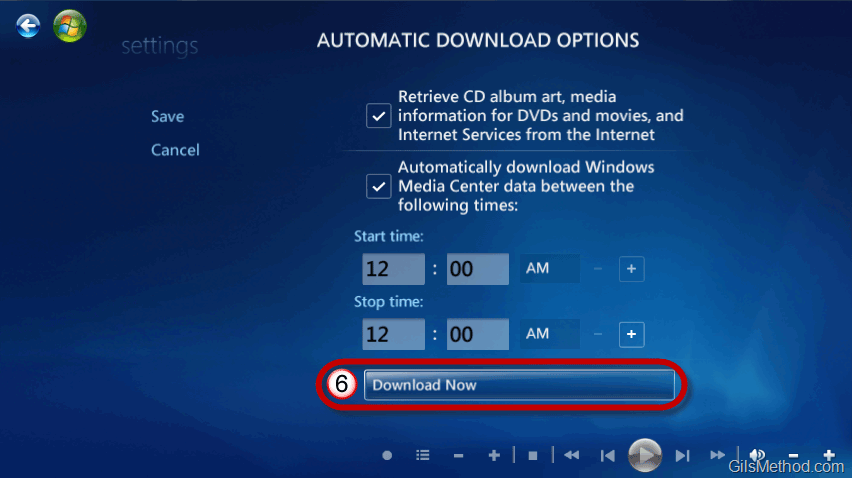Click the round play button
Viewport: 852px width, 478px height.
(x=645, y=455)
